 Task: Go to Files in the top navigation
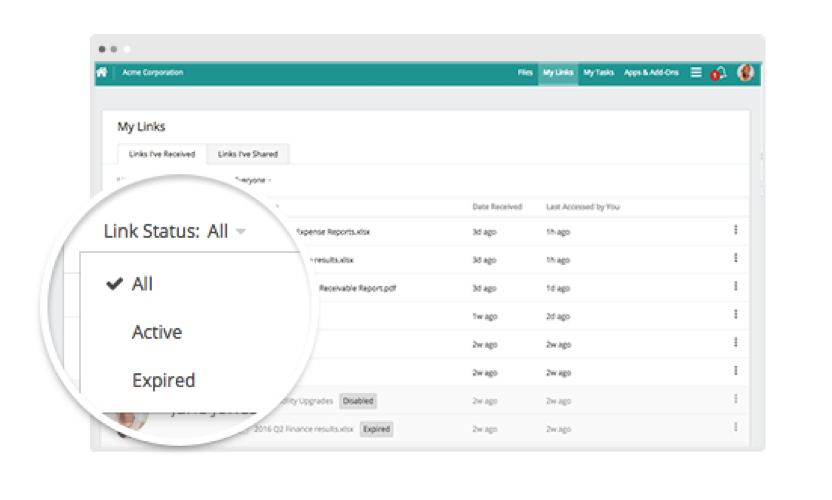coord(525,73)
